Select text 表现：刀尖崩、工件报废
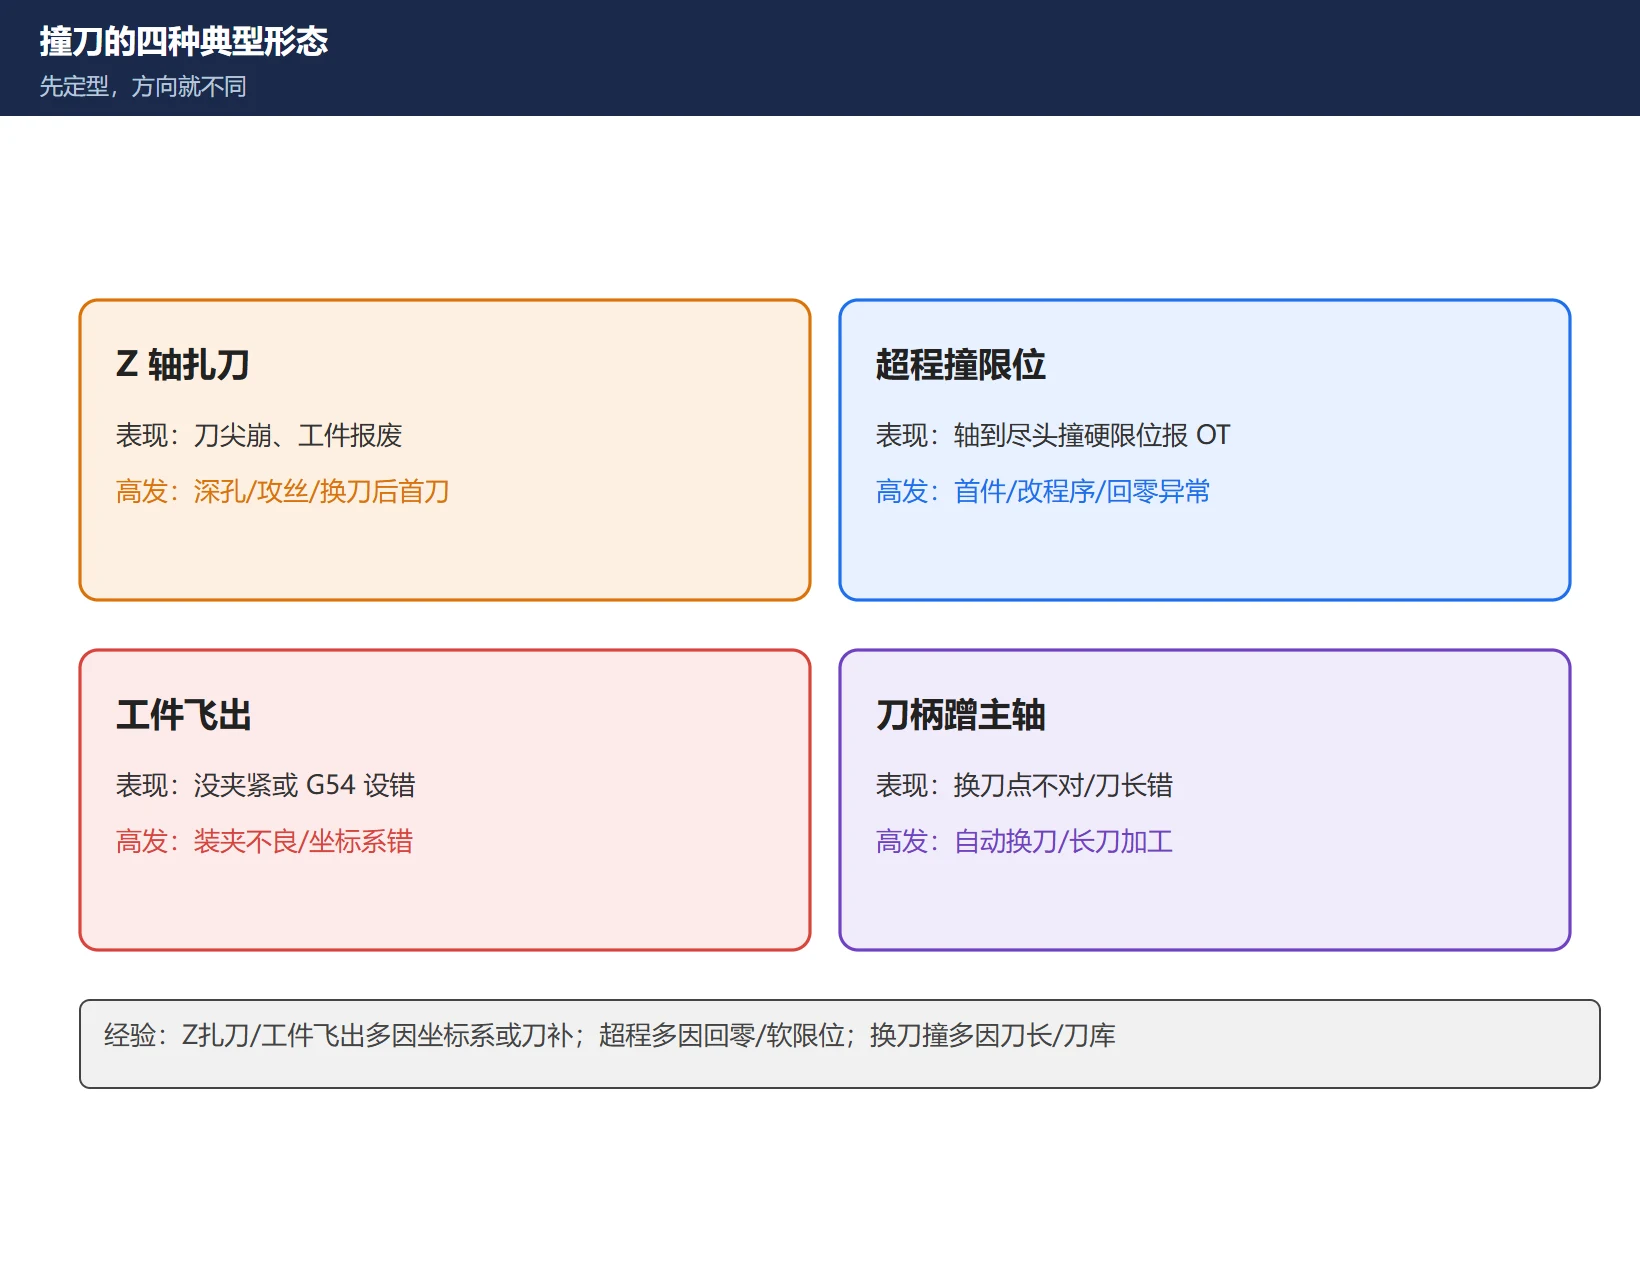The height and width of the screenshot is (1280, 1640). coord(259,435)
